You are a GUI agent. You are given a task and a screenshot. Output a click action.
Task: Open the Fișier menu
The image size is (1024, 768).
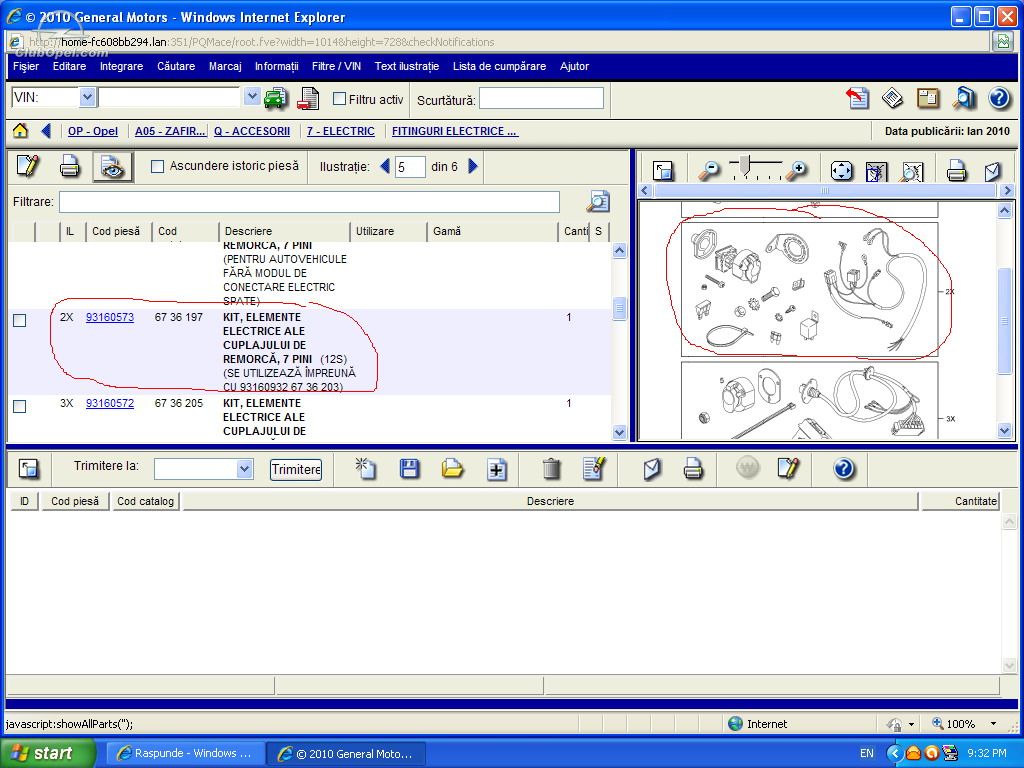(26, 66)
